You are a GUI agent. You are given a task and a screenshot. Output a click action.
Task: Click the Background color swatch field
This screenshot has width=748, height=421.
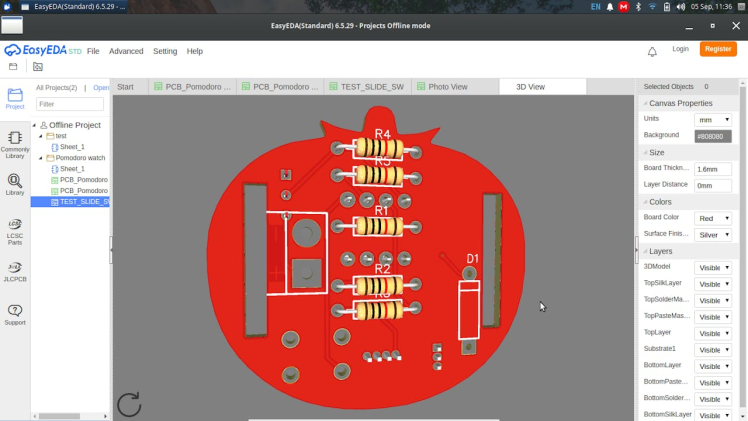713,136
